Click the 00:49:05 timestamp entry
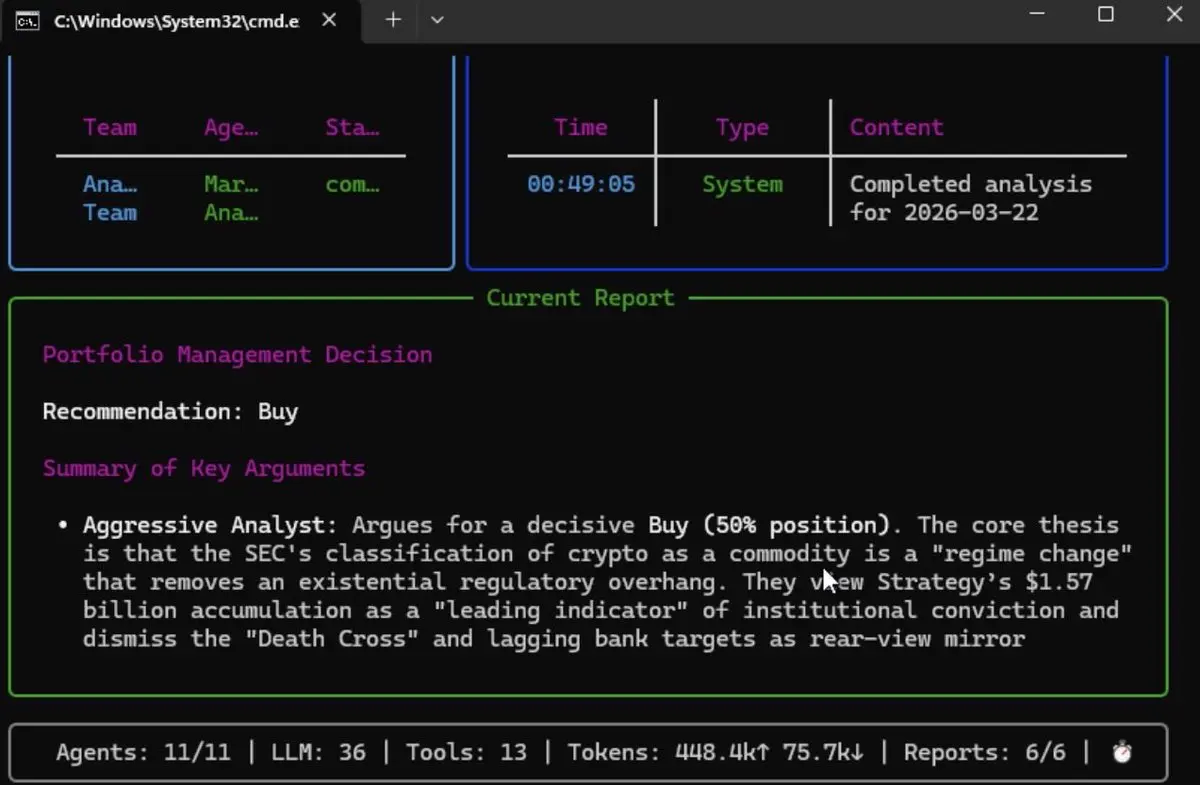 pyautogui.click(x=580, y=185)
